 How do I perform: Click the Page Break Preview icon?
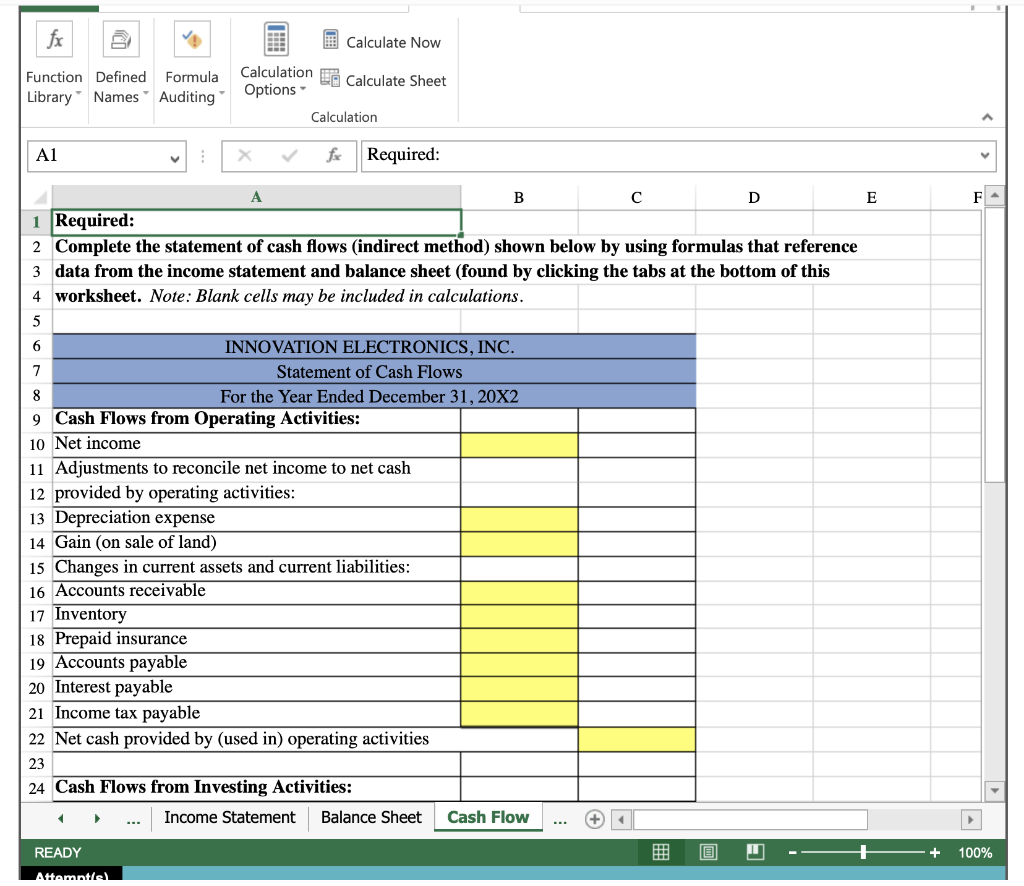pos(754,851)
